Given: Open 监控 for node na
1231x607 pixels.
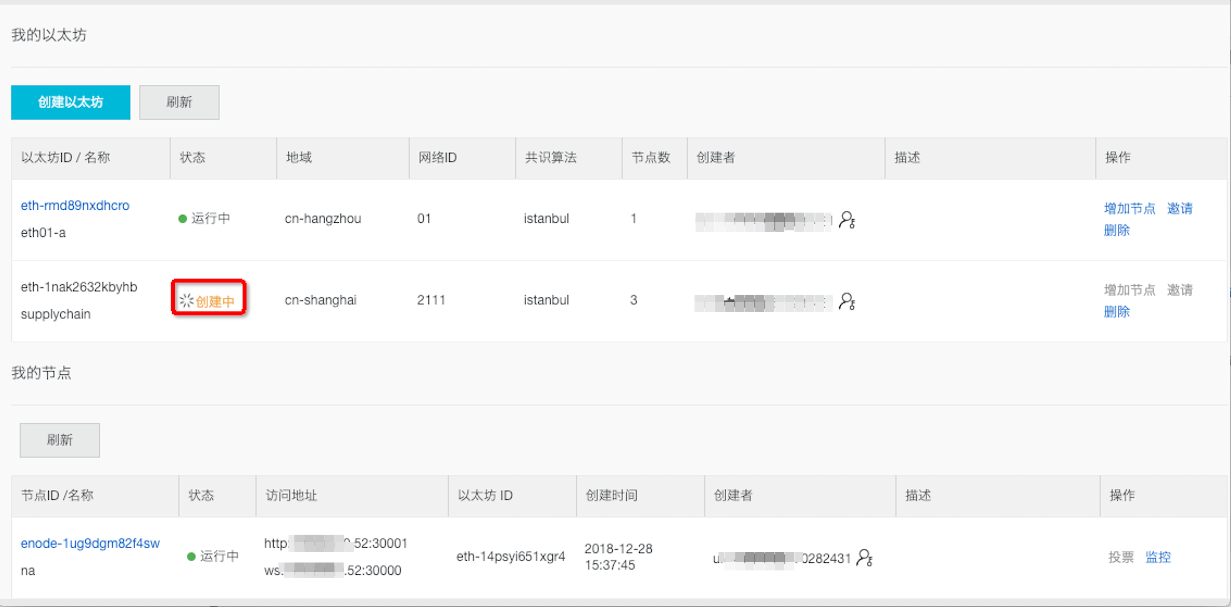Looking at the screenshot, I should (1158, 557).
